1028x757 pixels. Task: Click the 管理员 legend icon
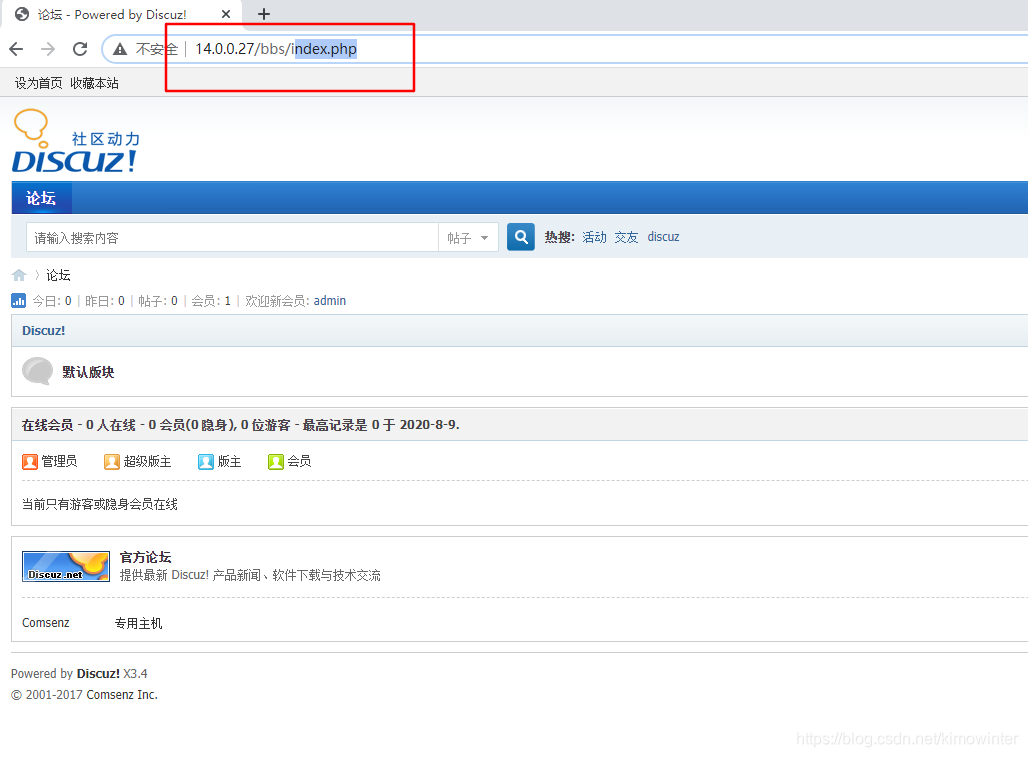click(30, 461)
